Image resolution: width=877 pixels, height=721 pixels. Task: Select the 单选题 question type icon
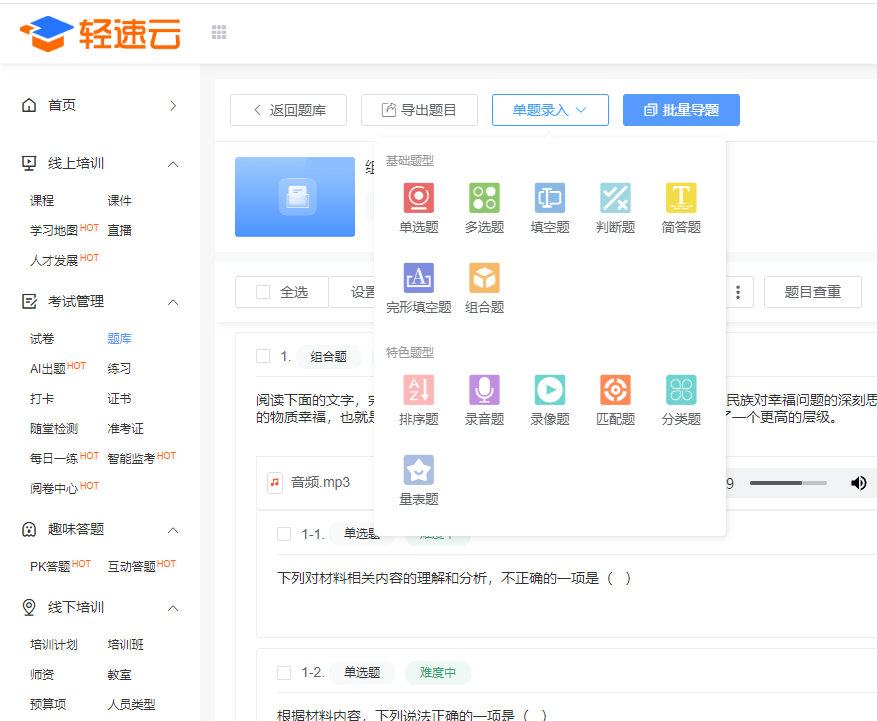418,197
